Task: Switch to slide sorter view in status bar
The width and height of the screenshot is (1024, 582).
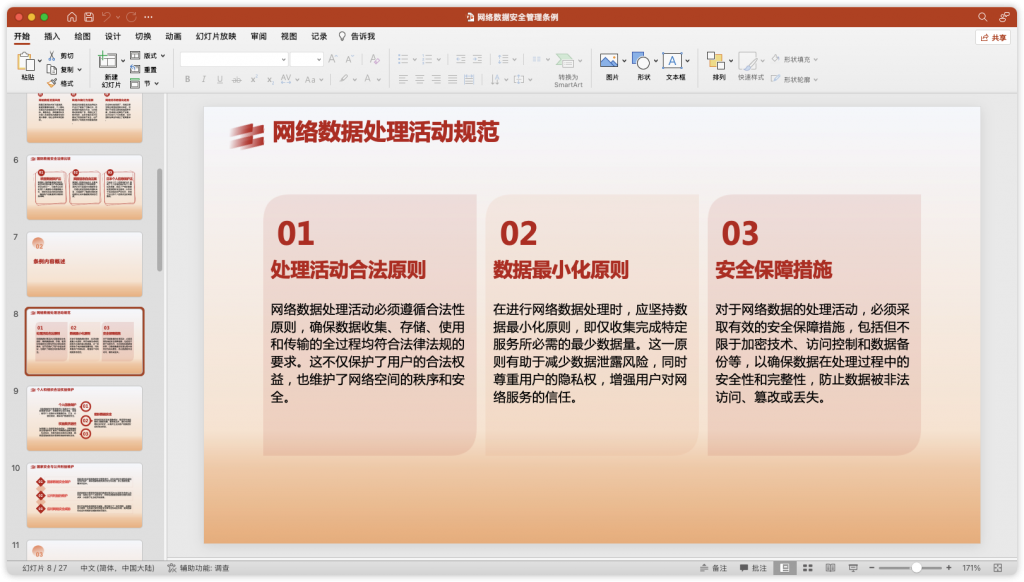Action: 806,568
